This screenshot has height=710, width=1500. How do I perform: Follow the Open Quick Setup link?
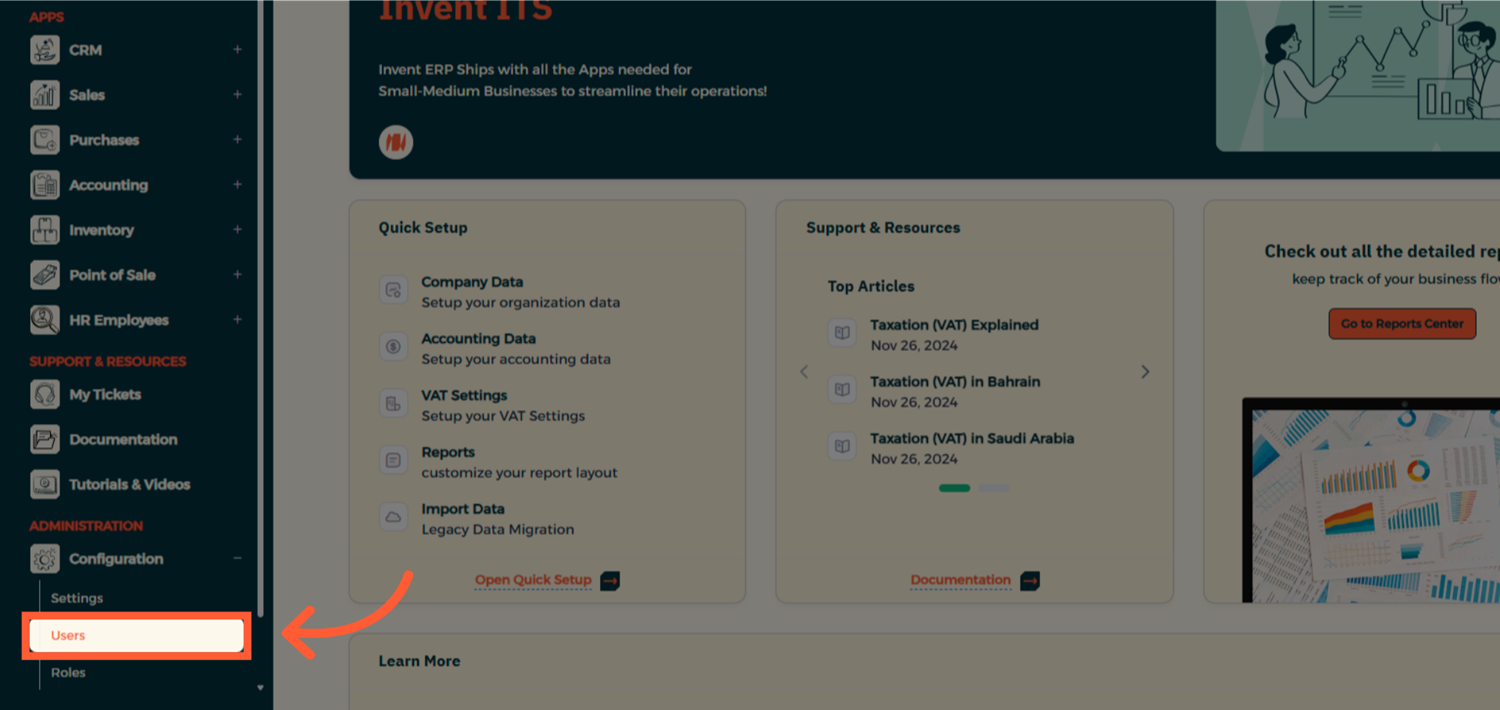pos(533,580)
